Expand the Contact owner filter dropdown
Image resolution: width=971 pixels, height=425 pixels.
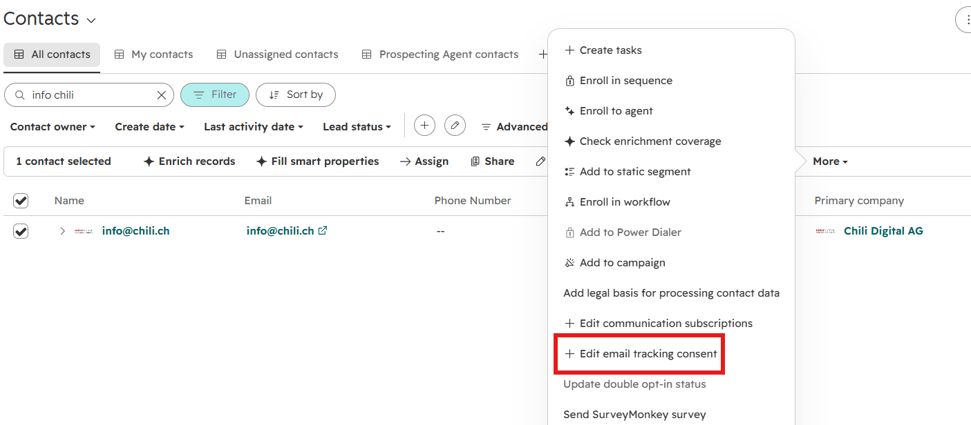point(53,127)
